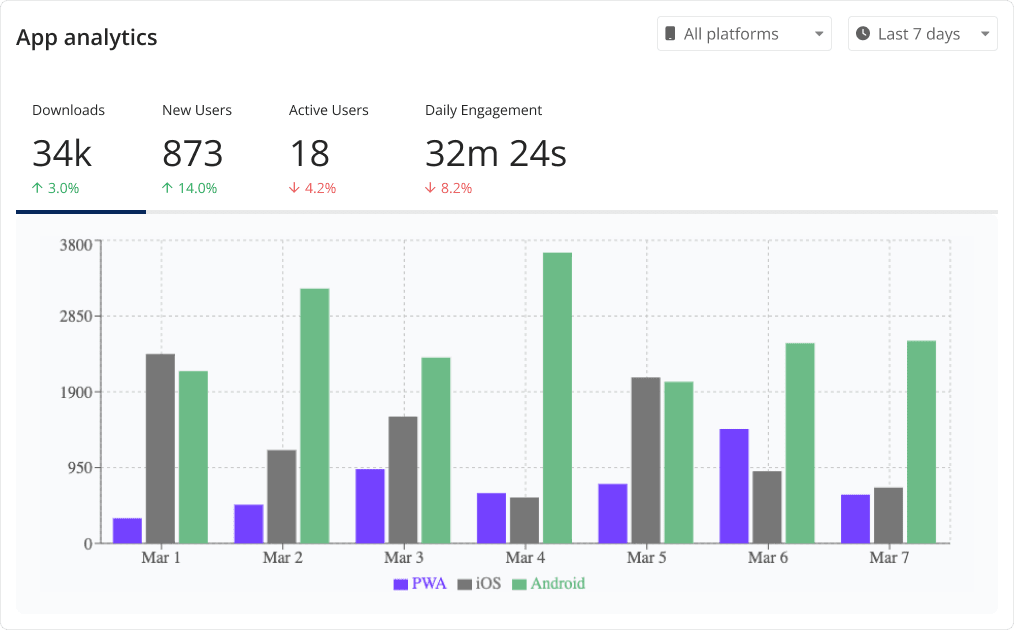This screenshot has height=630, width=1014.
Task: Click the PWA bar for Mar 6
Action: pos(734,486)
